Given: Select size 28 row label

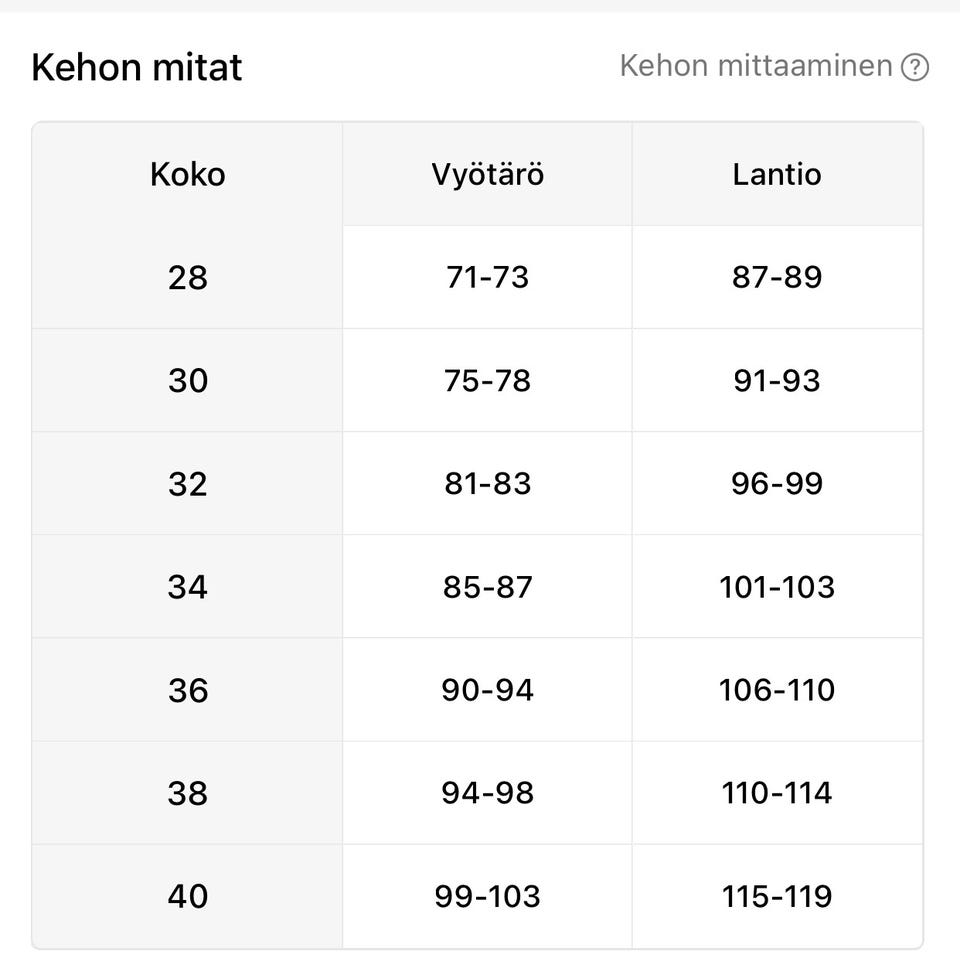Looking at the screenshot, I should 188,277.
